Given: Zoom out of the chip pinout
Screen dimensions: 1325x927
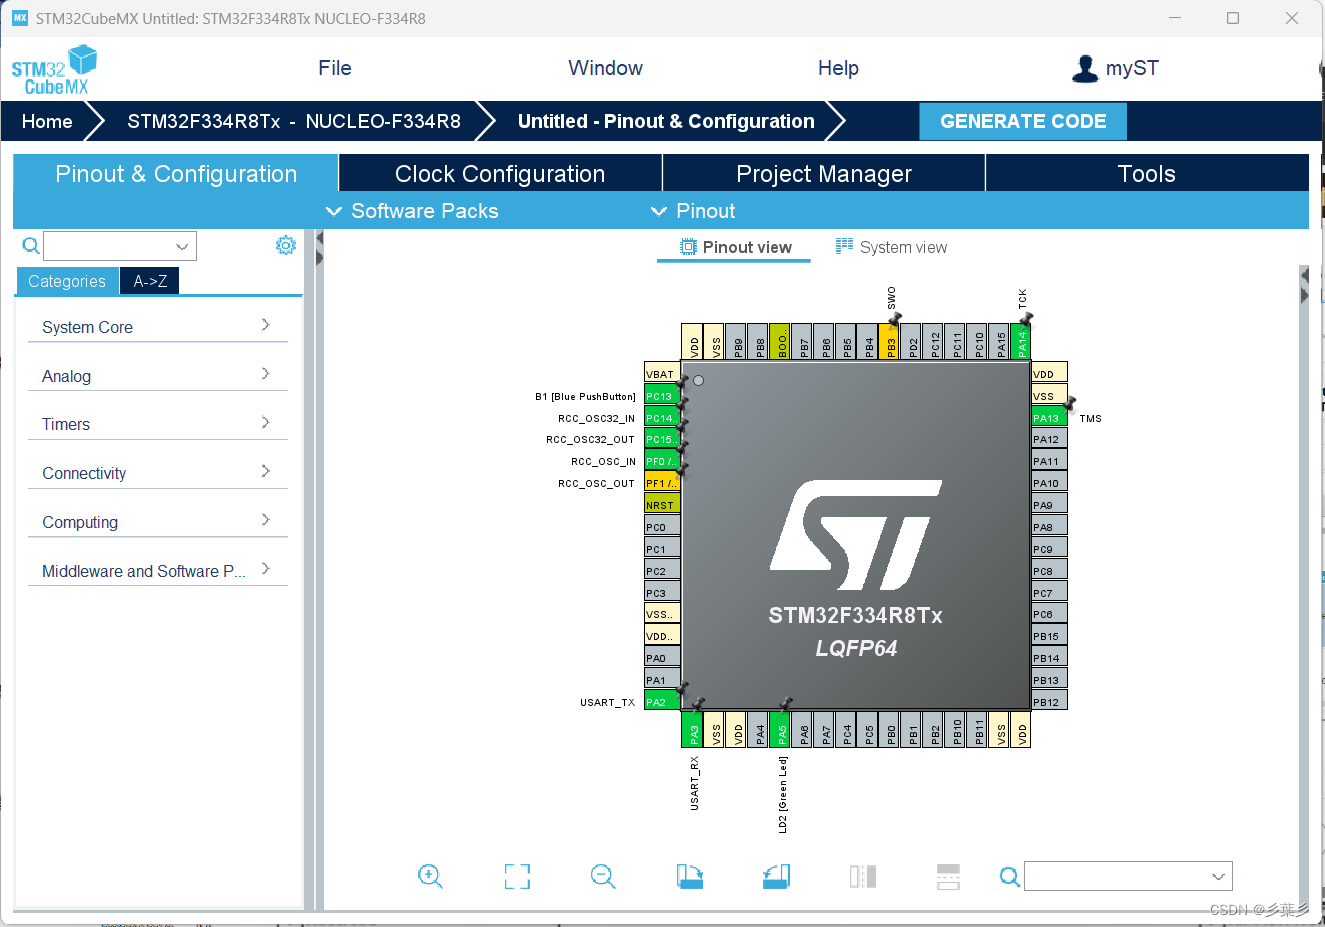Looking at the screenshot, I should (x=603, y=877).
